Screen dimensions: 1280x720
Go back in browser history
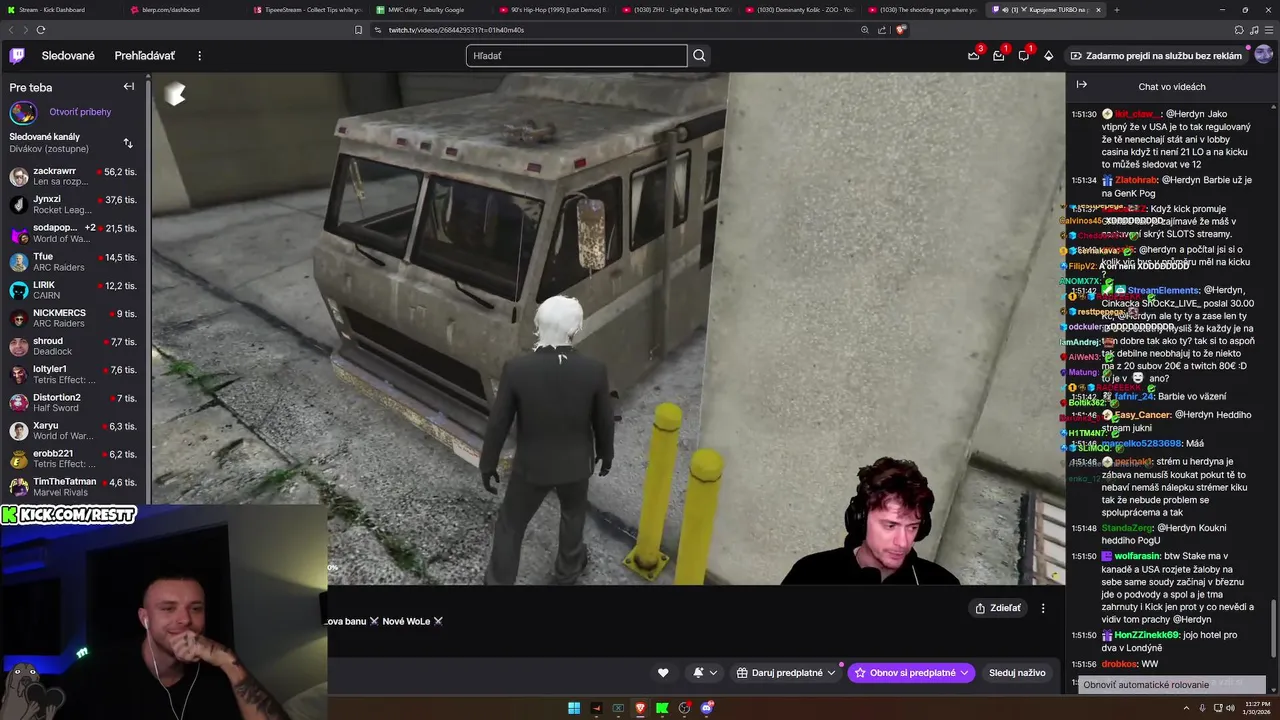pos(10,30)
